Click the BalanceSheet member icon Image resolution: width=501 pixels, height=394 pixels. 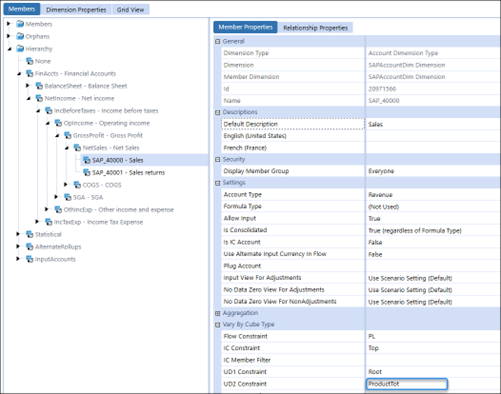point(39,86)
